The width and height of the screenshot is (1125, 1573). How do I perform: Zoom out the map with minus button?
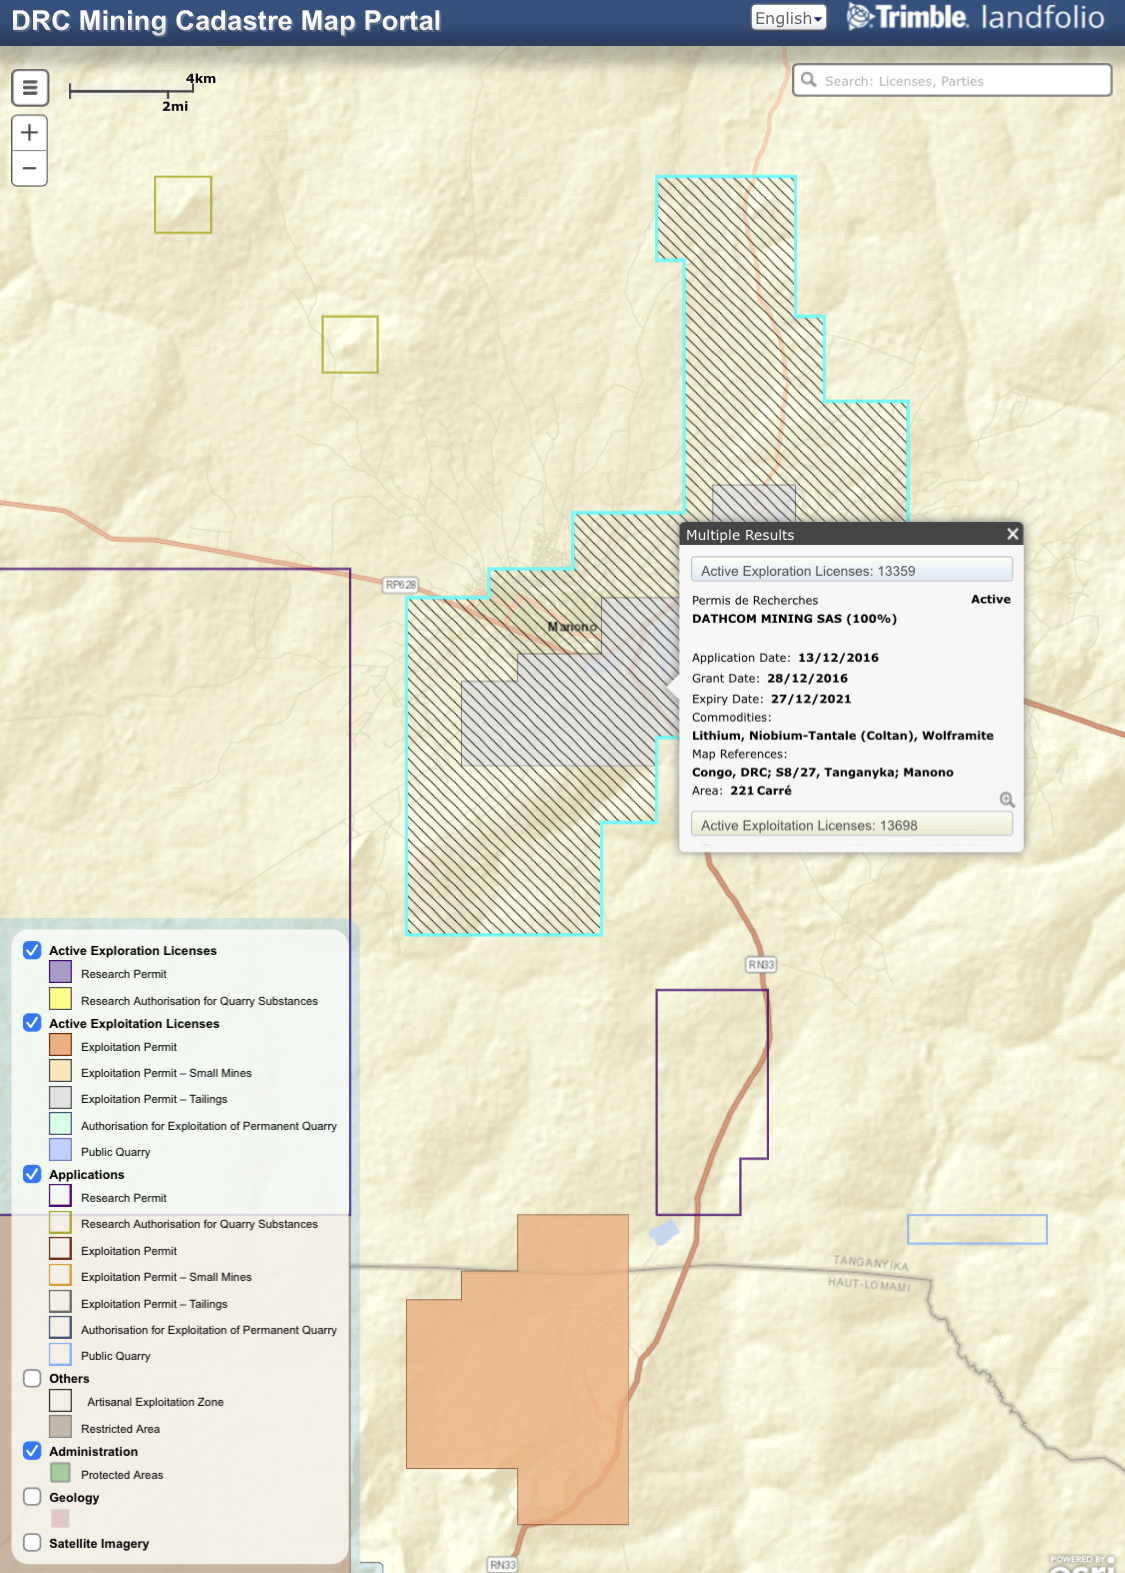(30, 168)
